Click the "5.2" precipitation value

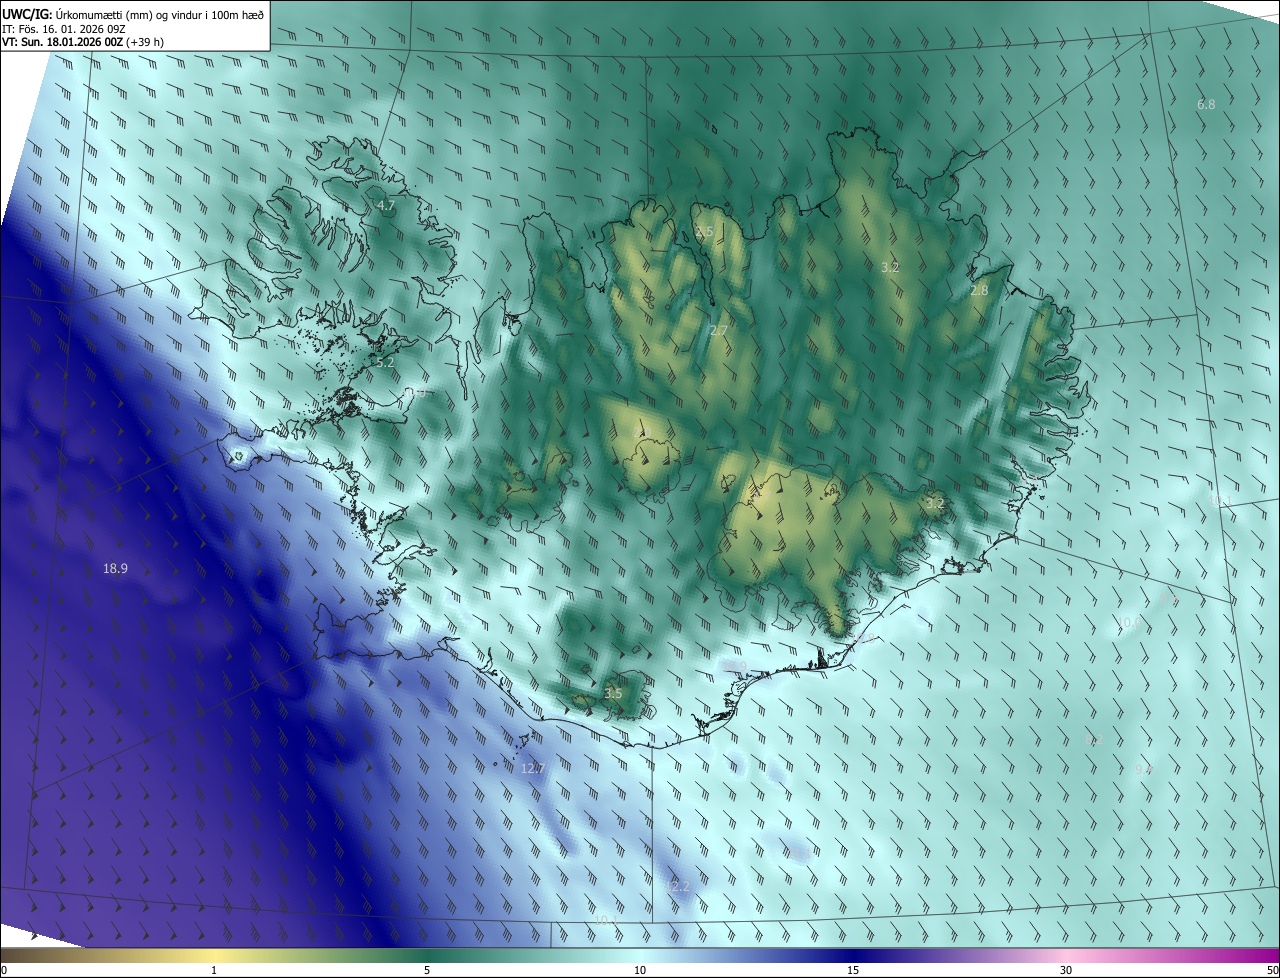point(385,364)
